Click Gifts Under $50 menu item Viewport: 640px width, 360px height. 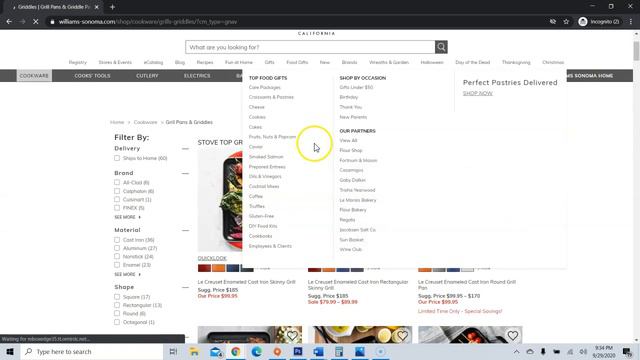[x=356, y=87]
